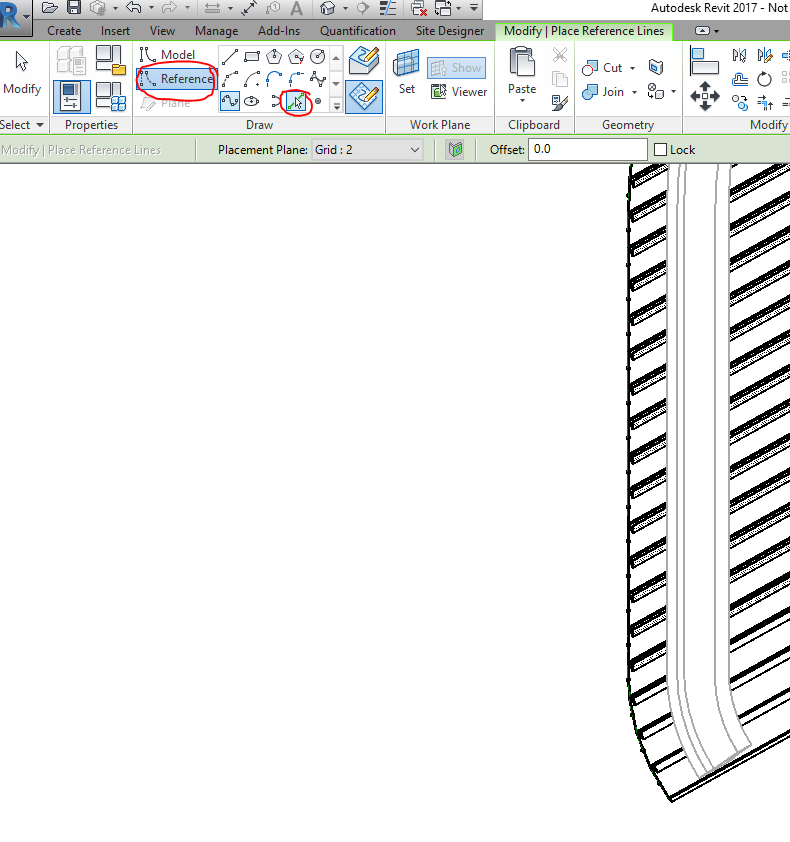Select the Fillet Arc draw tool

(296, 79)
